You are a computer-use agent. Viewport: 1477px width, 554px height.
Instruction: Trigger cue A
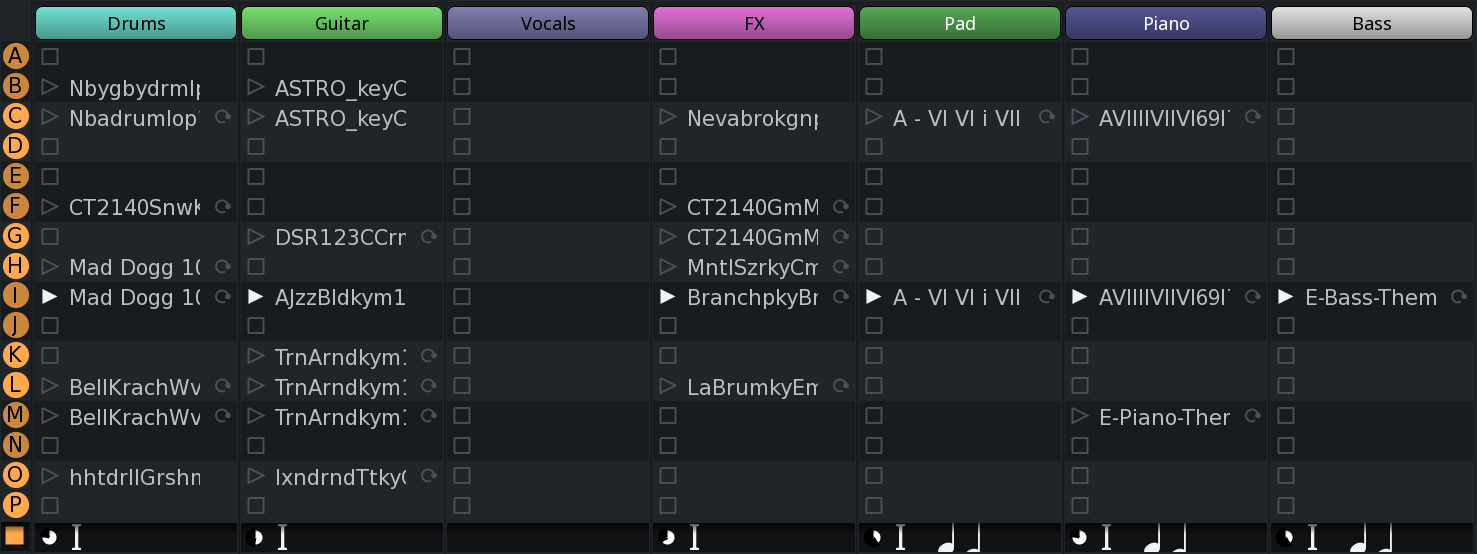click(15, 56)
